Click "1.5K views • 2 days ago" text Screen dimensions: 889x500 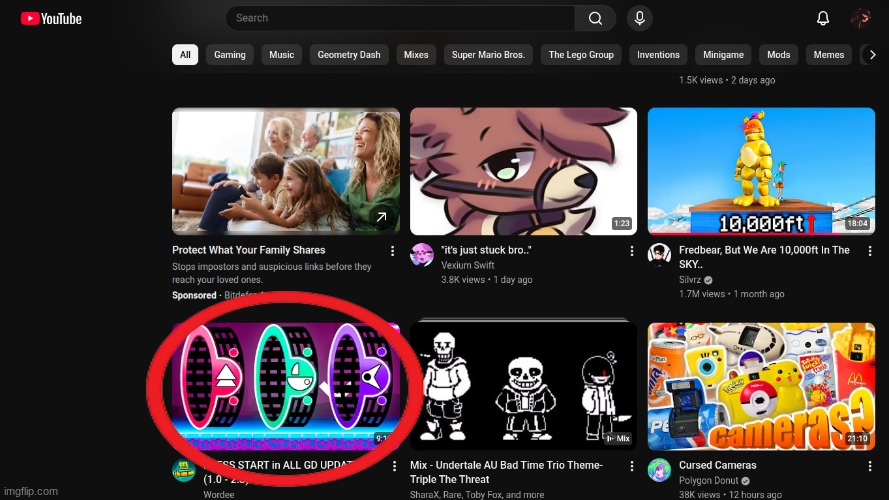(727, 80)
